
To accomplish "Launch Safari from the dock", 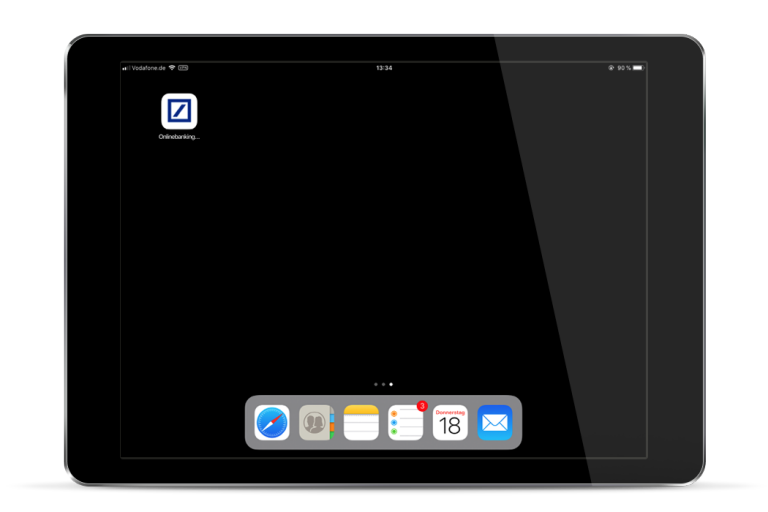I will (272, 422).
